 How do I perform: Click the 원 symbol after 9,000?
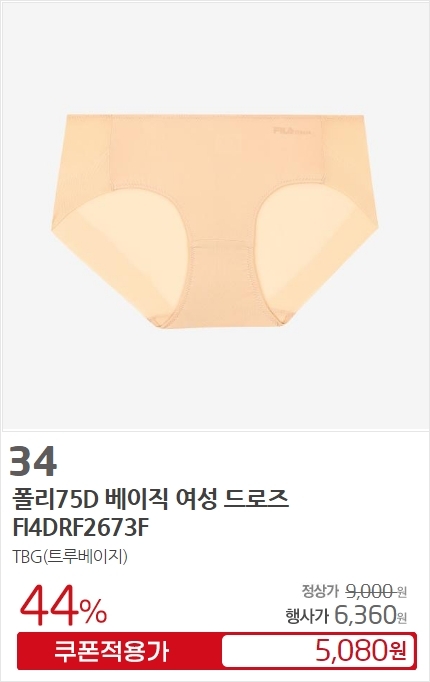tap(401, 592)
